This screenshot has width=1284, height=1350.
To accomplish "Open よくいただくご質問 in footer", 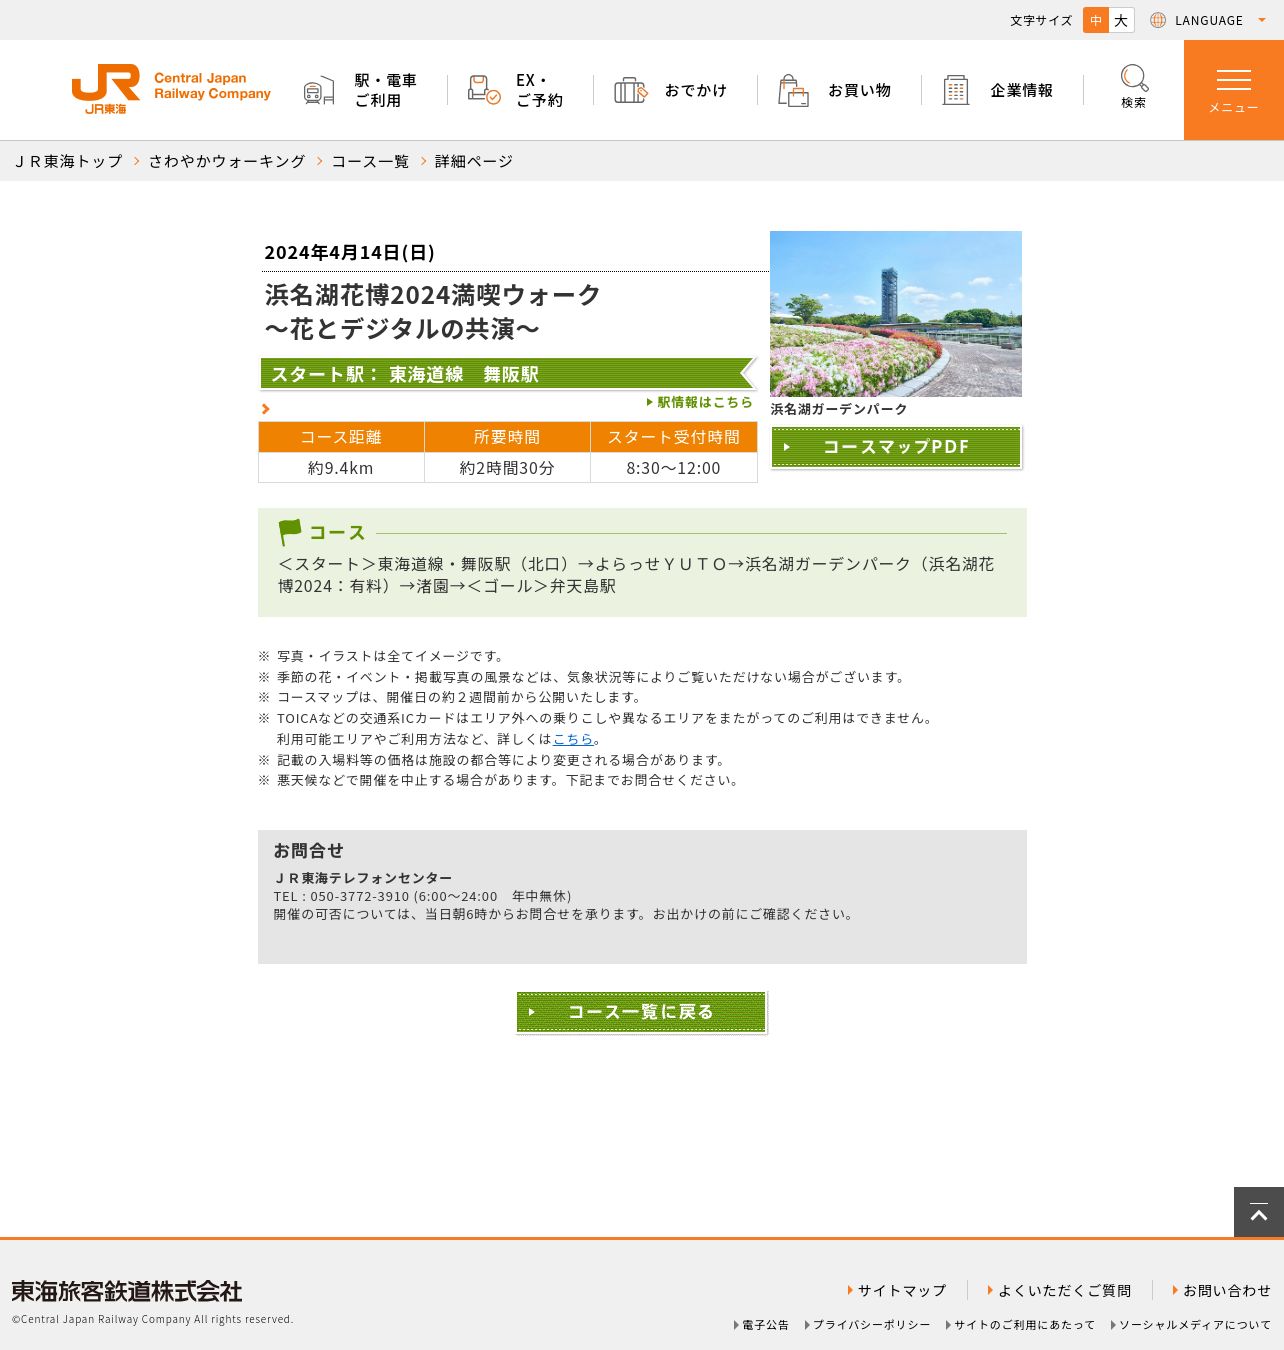I will [x=1059, y=1291].
